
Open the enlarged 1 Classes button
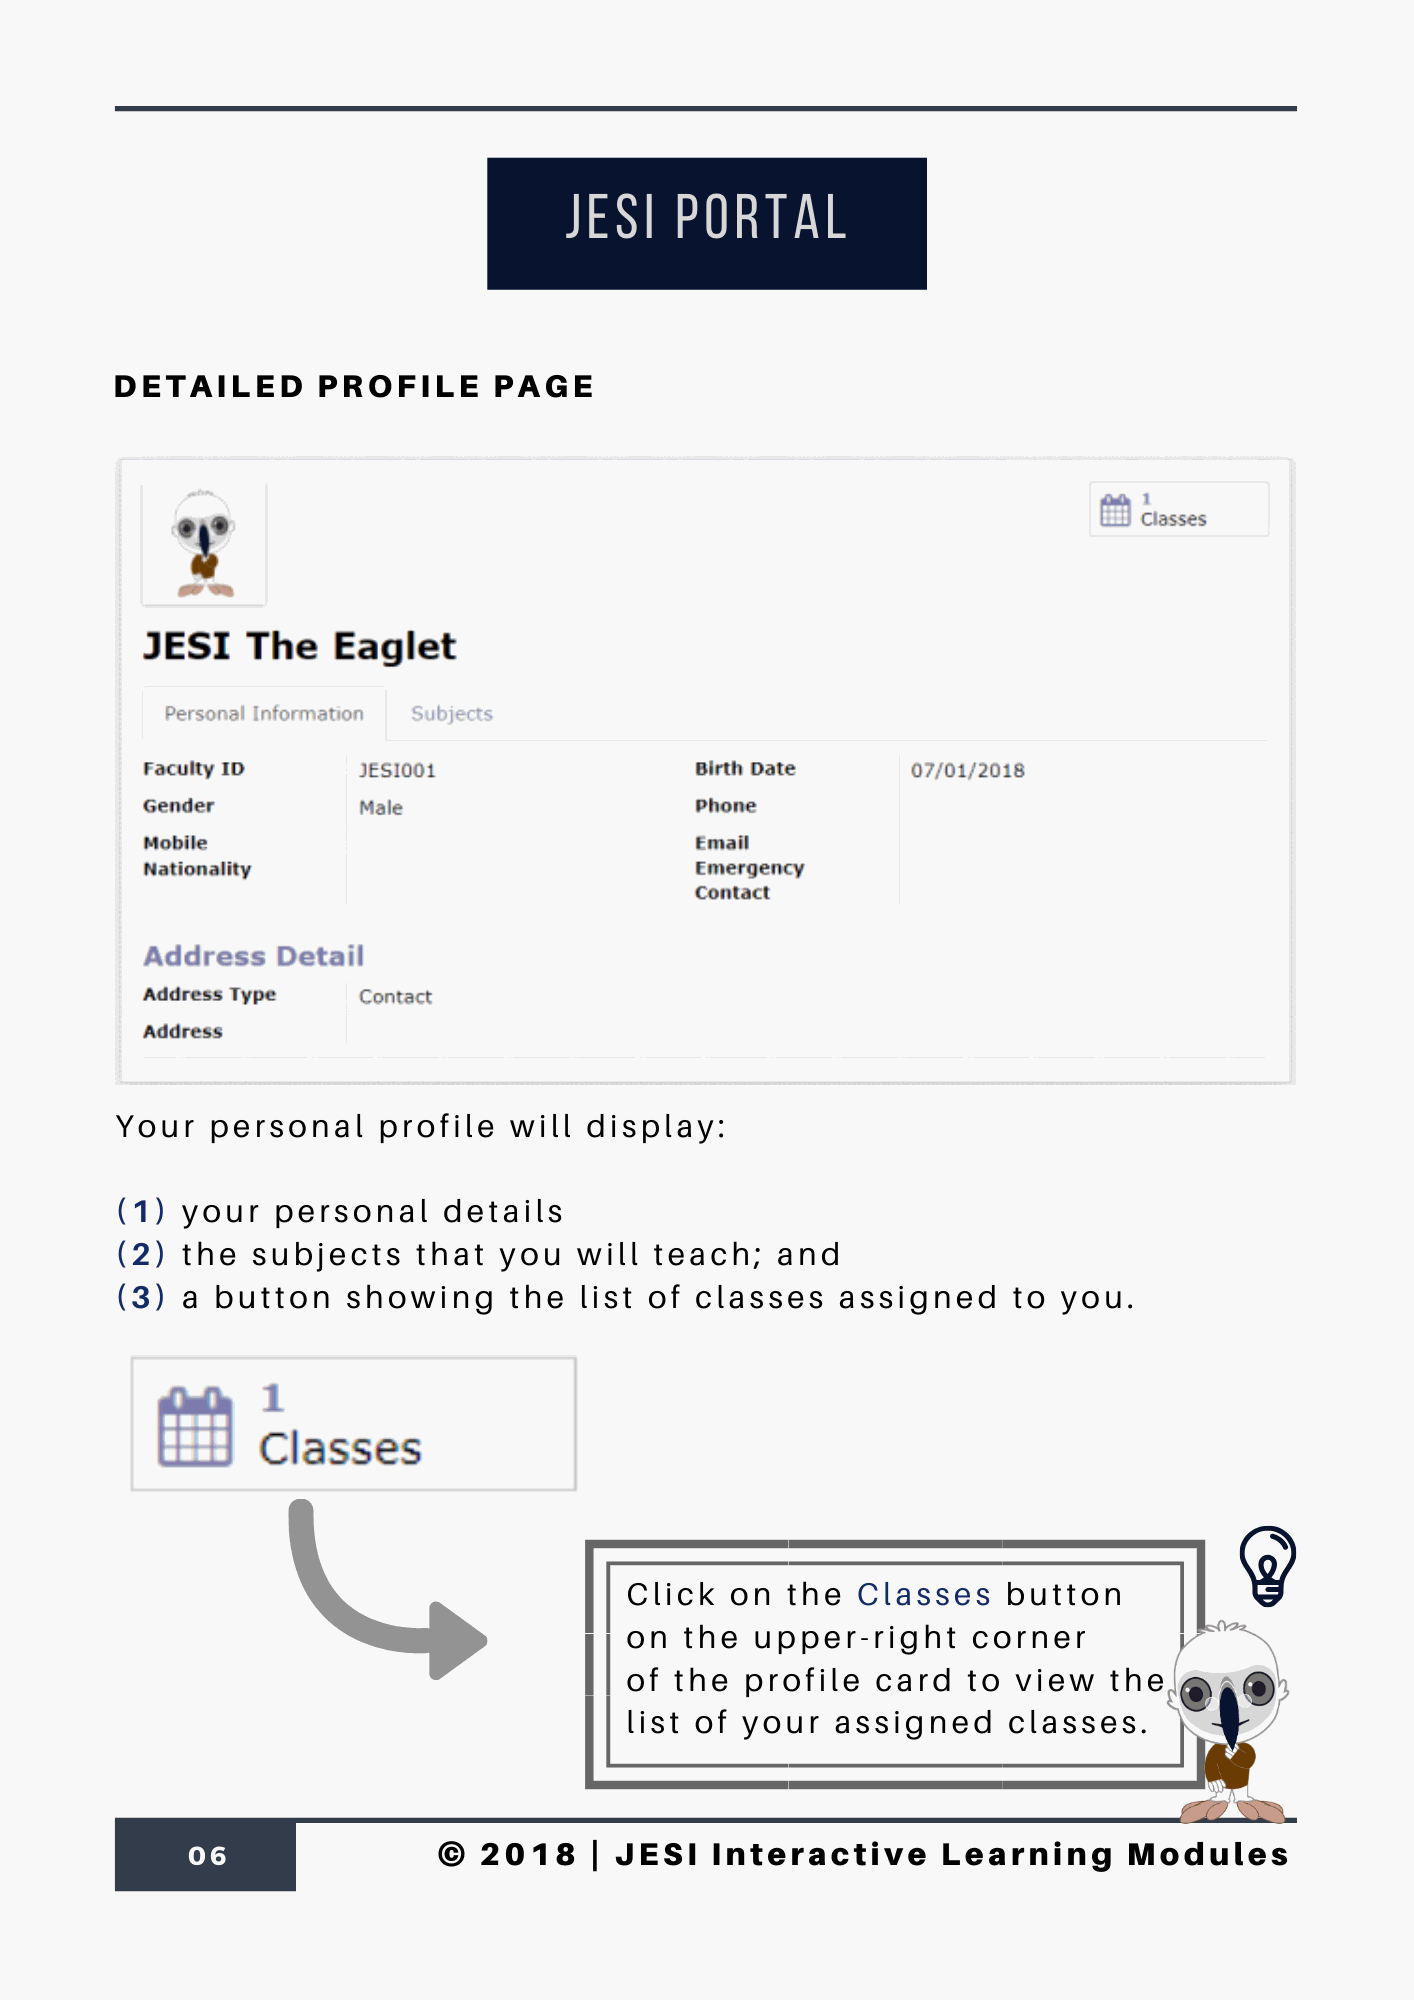coord(353,1424)
